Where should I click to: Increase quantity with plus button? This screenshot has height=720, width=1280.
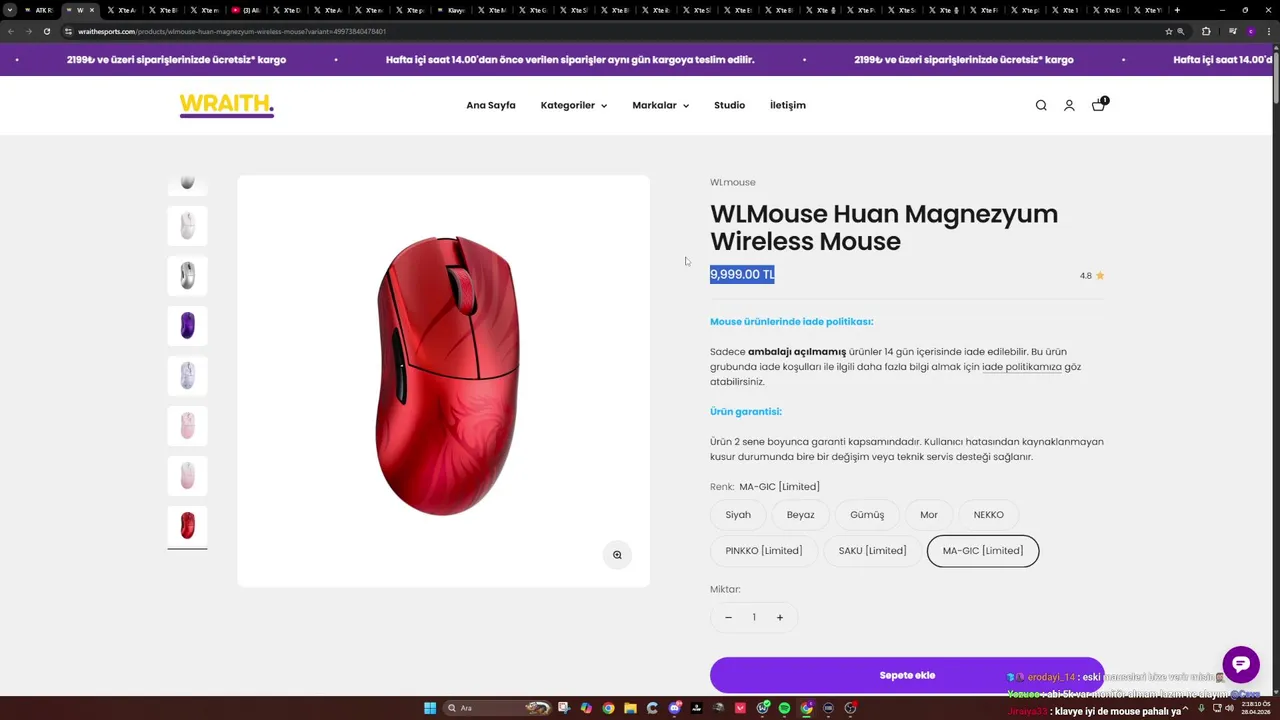click(x=780, y=617)
